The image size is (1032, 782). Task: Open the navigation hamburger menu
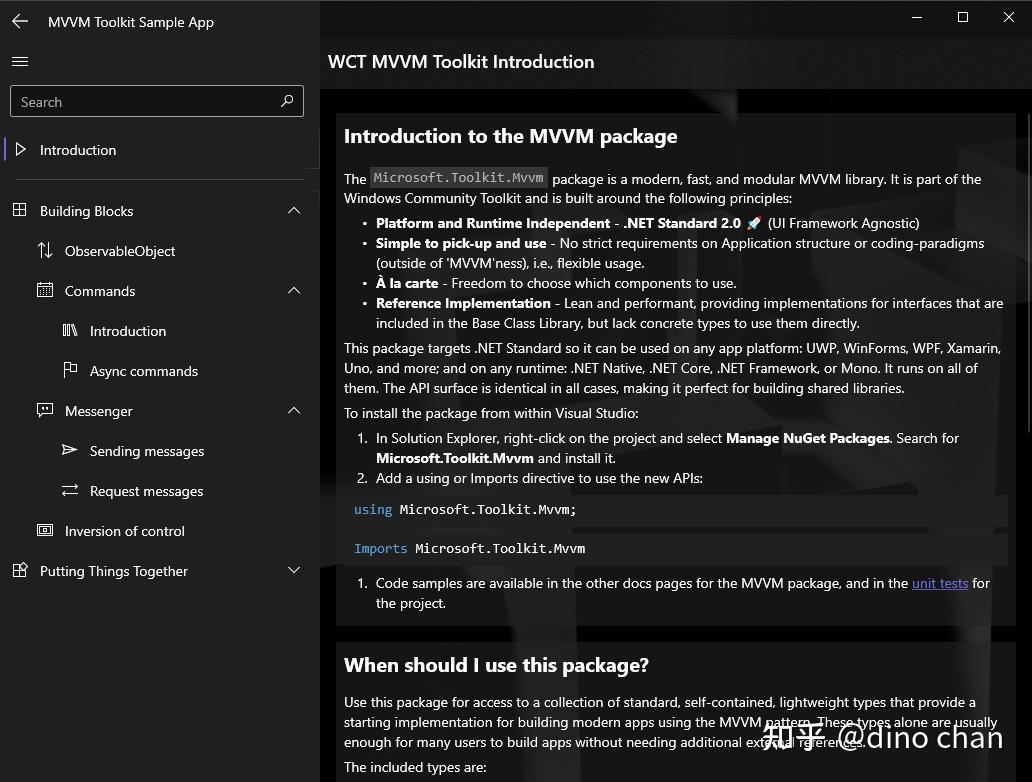[19, 60]
